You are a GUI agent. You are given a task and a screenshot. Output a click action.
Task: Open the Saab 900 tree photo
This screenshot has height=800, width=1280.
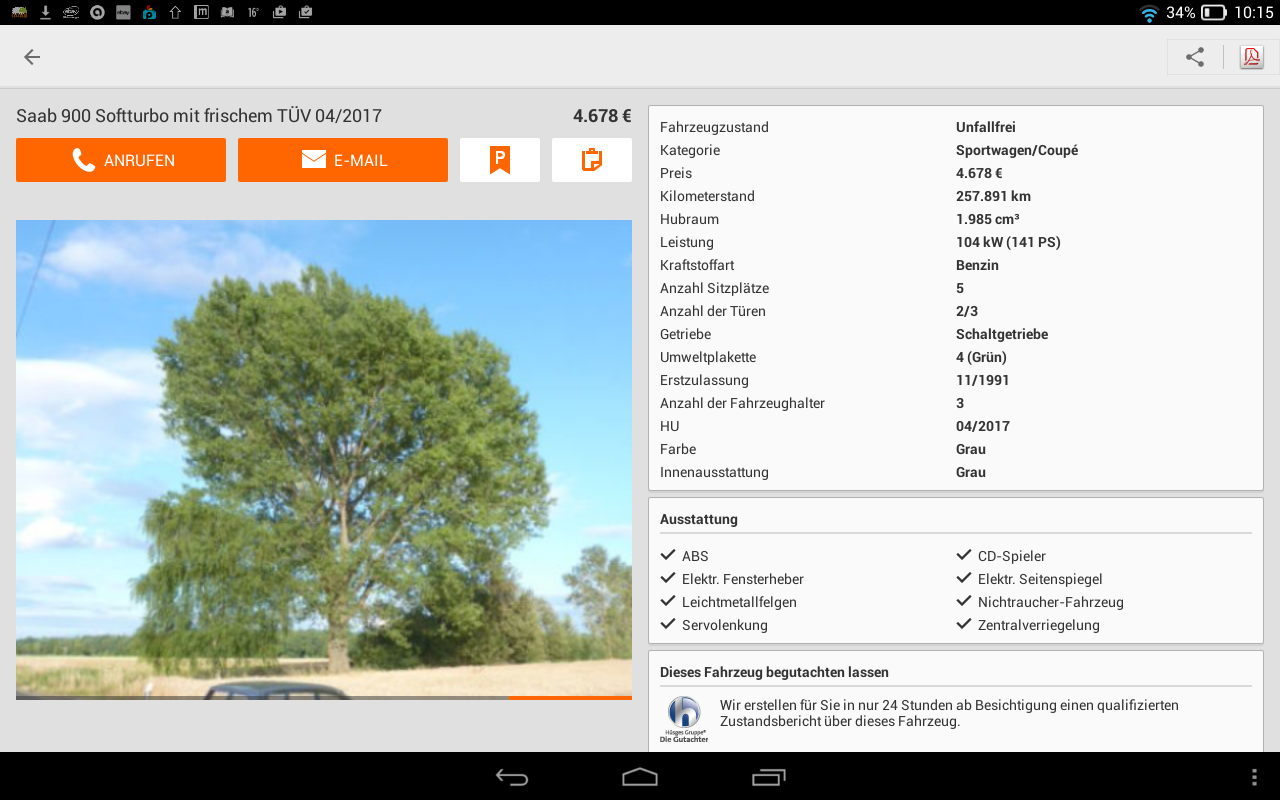(x=324, y=459)
